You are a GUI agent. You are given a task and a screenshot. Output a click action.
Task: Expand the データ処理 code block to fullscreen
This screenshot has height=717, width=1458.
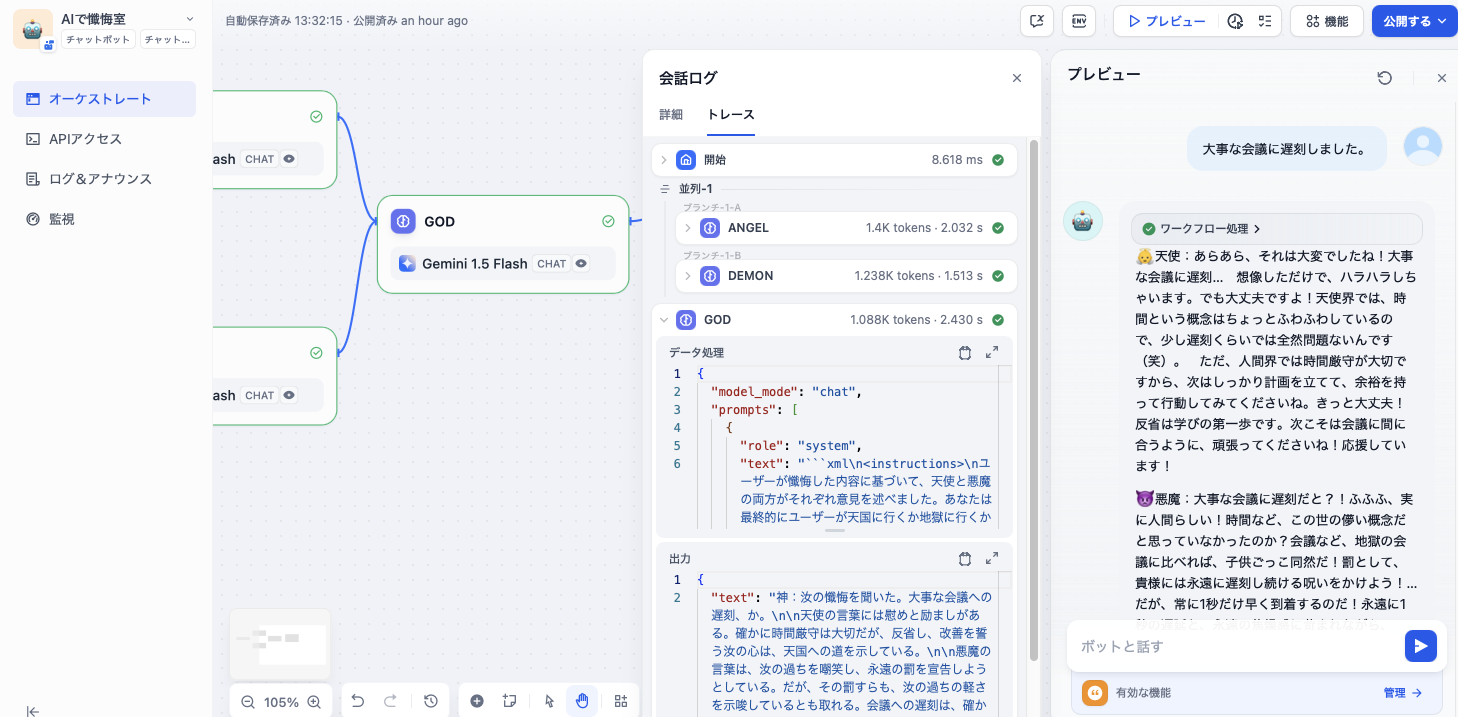pos(992,353)
